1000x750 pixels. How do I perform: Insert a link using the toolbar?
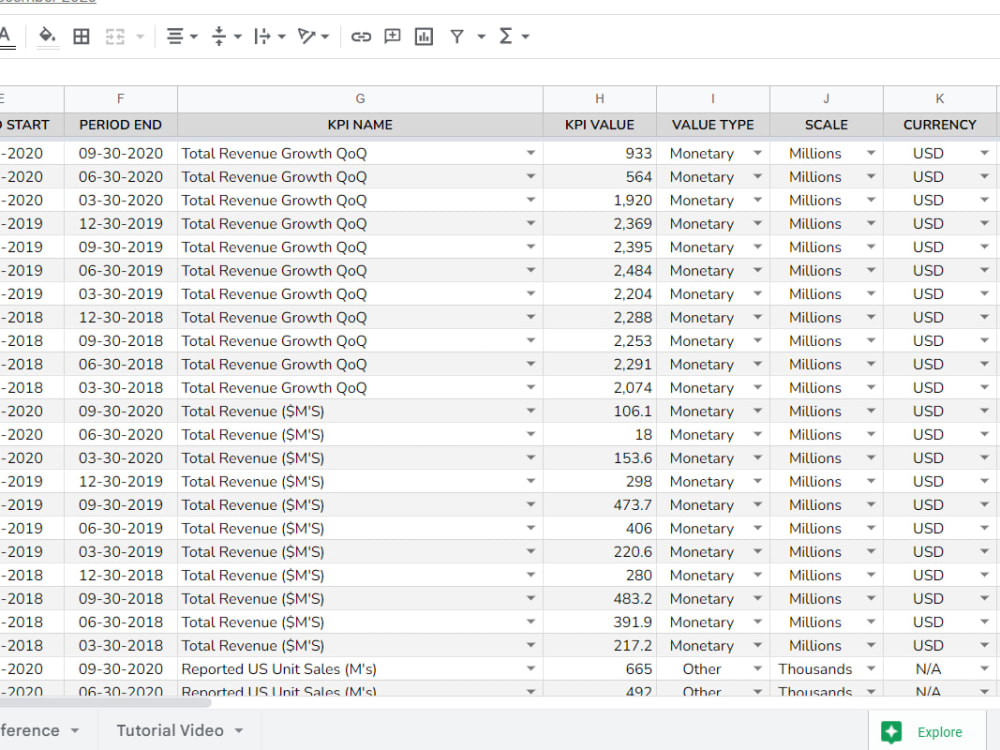coord(361,36)
